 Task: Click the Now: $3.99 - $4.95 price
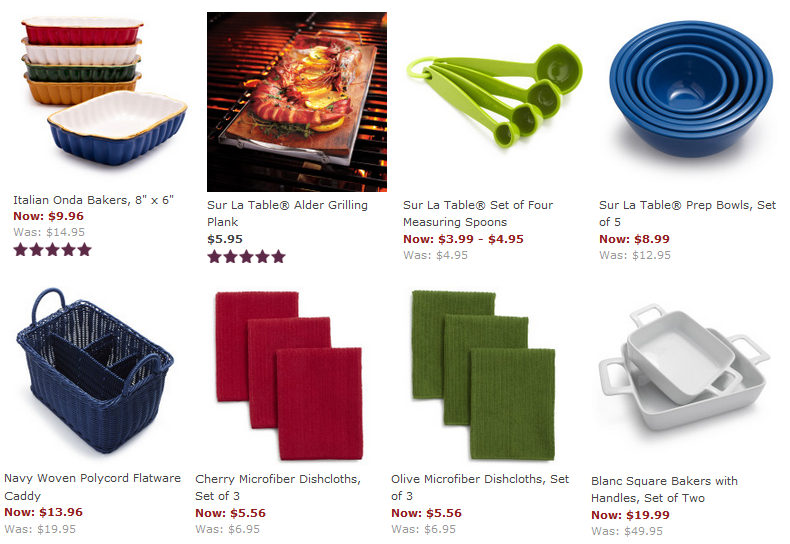pyautogui.click(x=463, y=239)
